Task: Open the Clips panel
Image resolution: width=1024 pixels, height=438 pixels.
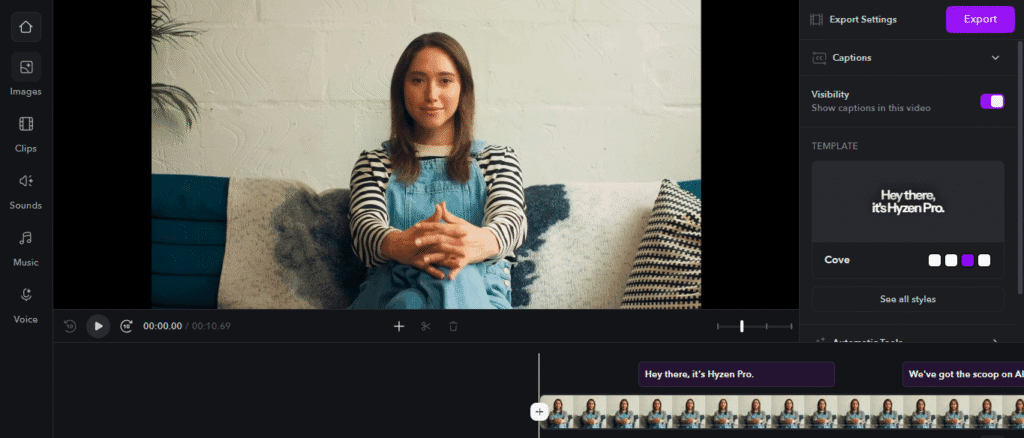Action: (x=25, y=133)
